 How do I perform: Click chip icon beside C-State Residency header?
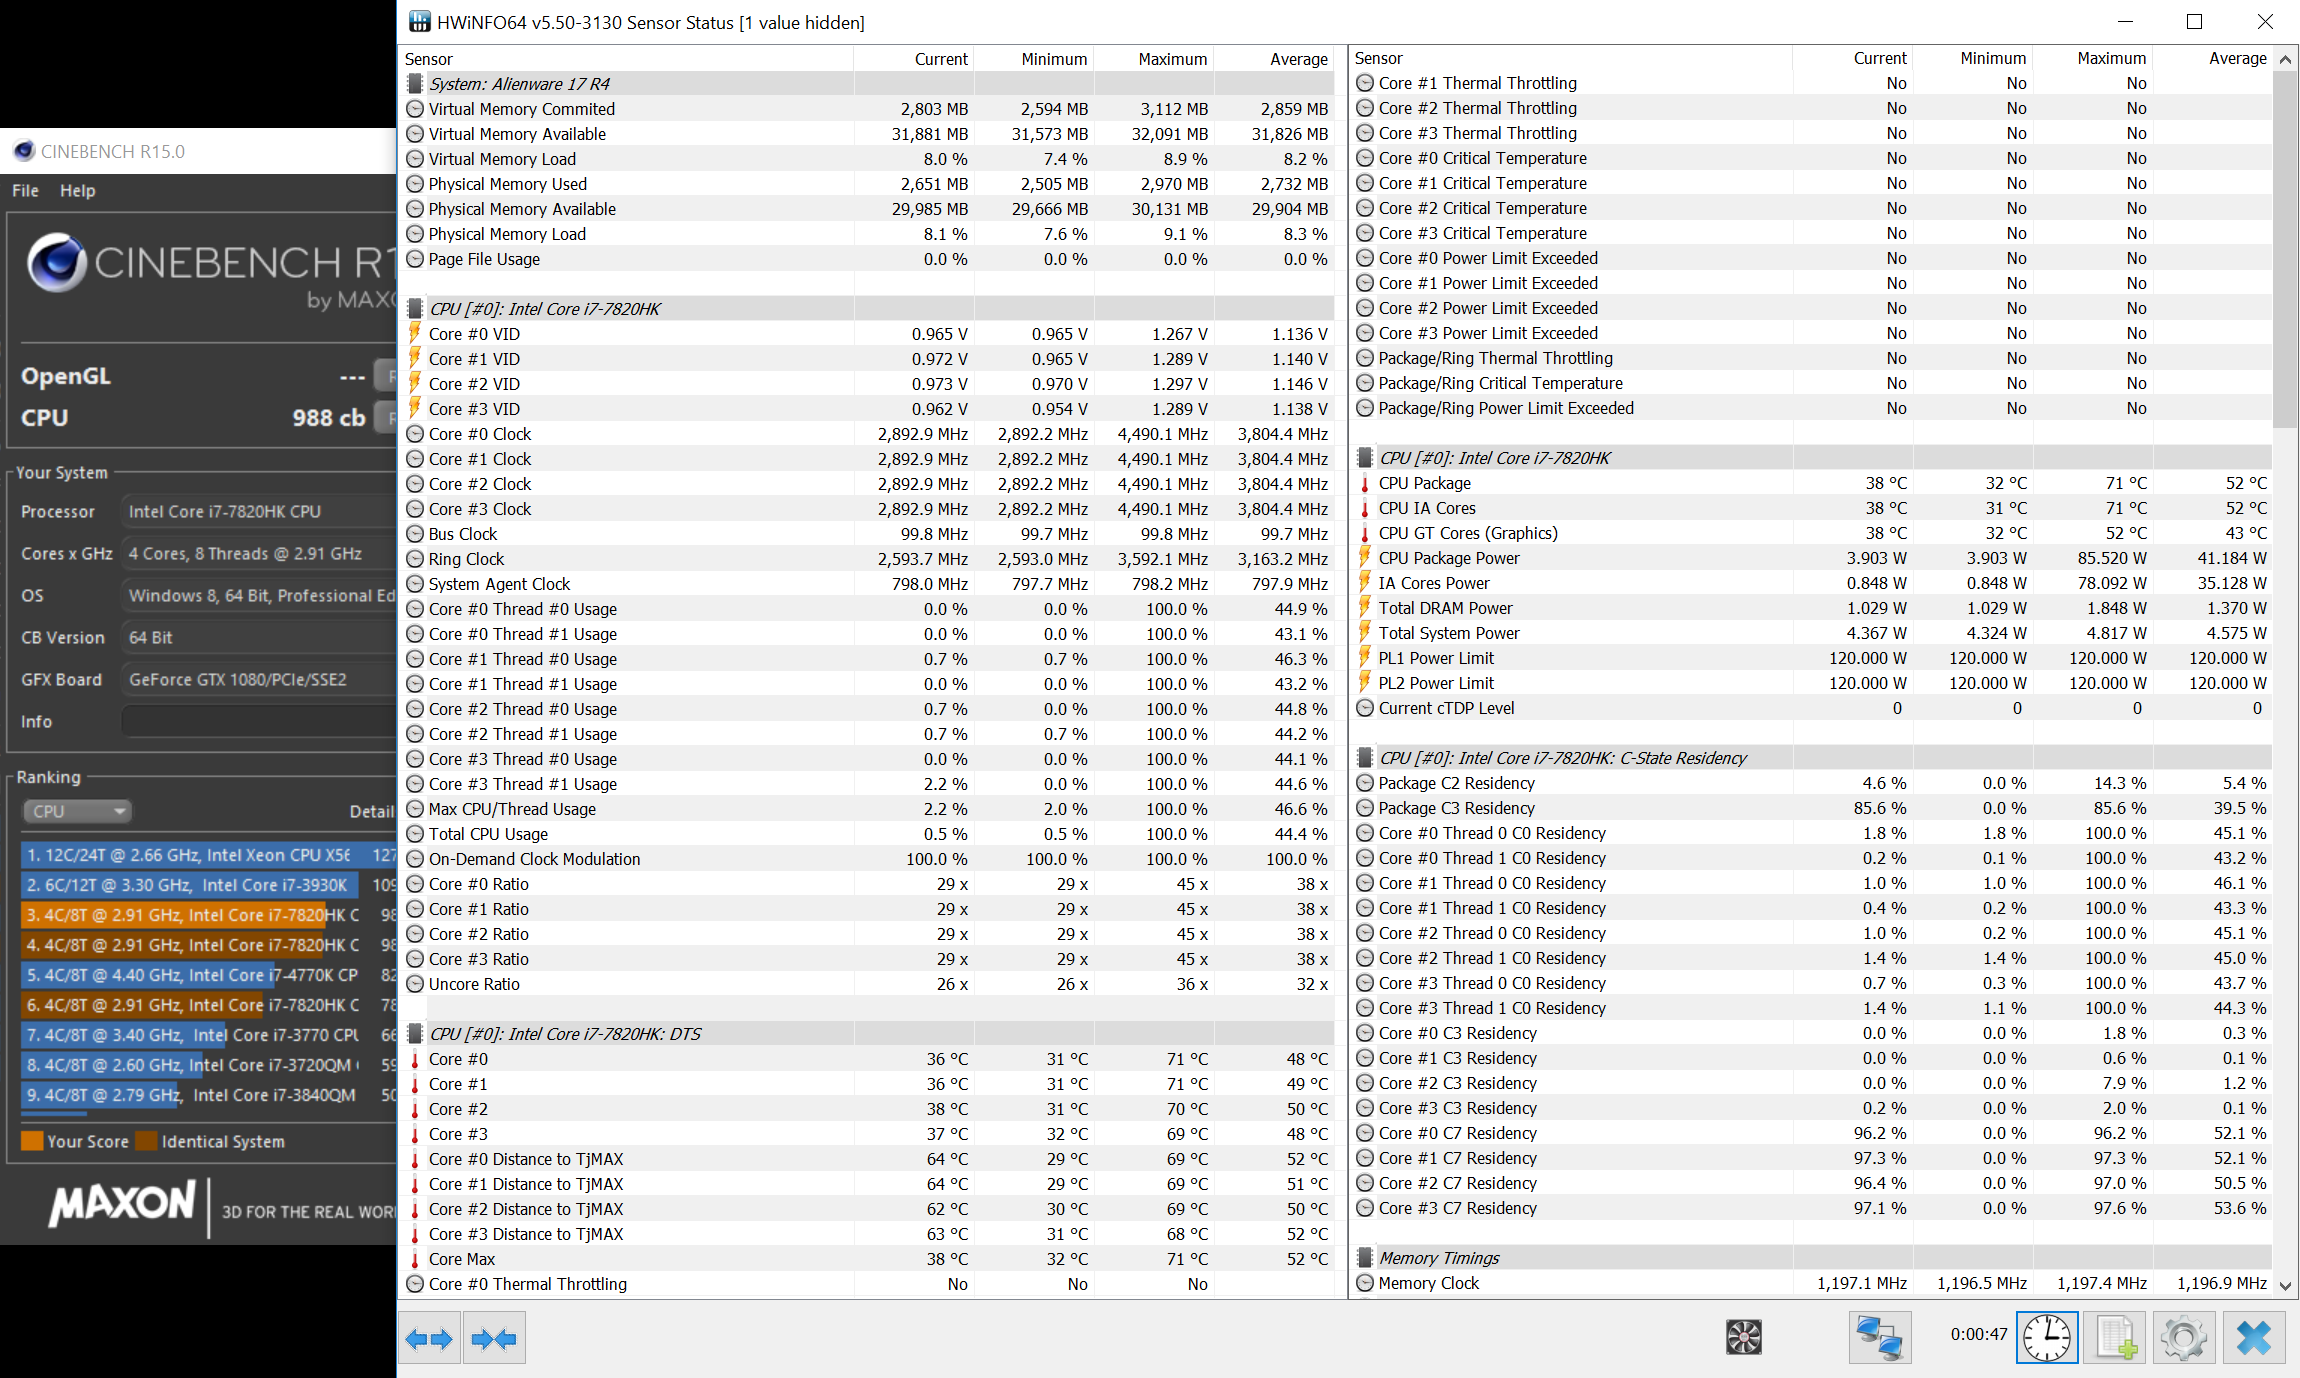[x=1365, y=758]
